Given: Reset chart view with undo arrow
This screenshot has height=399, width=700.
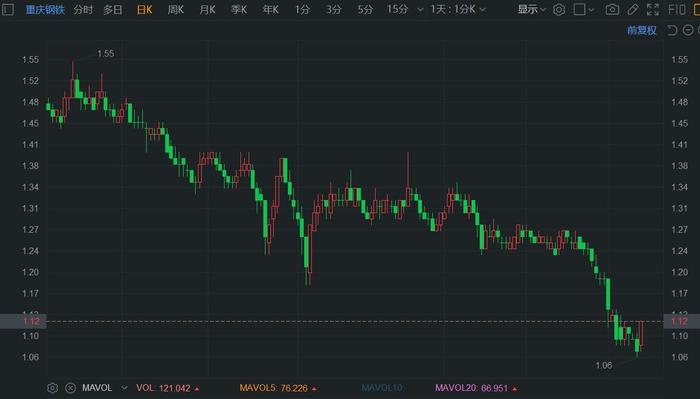Looking at the screenshot, I should point(672,30).
